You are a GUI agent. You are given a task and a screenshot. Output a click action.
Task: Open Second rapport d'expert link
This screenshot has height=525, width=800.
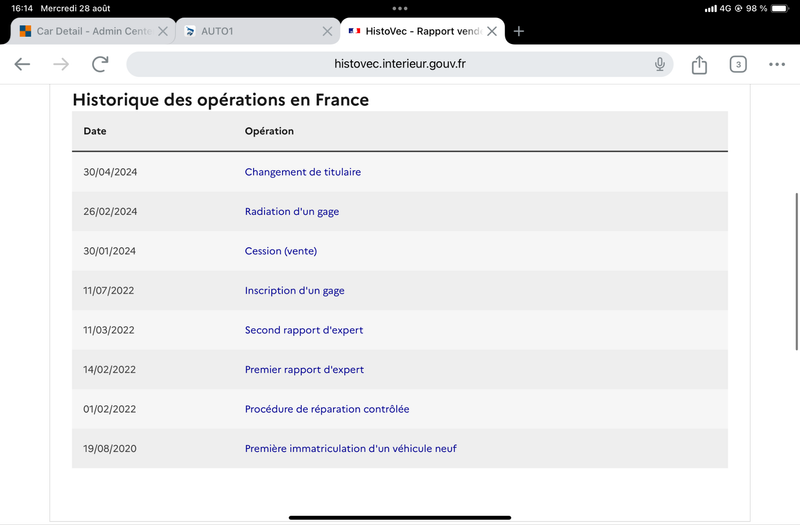304,330
